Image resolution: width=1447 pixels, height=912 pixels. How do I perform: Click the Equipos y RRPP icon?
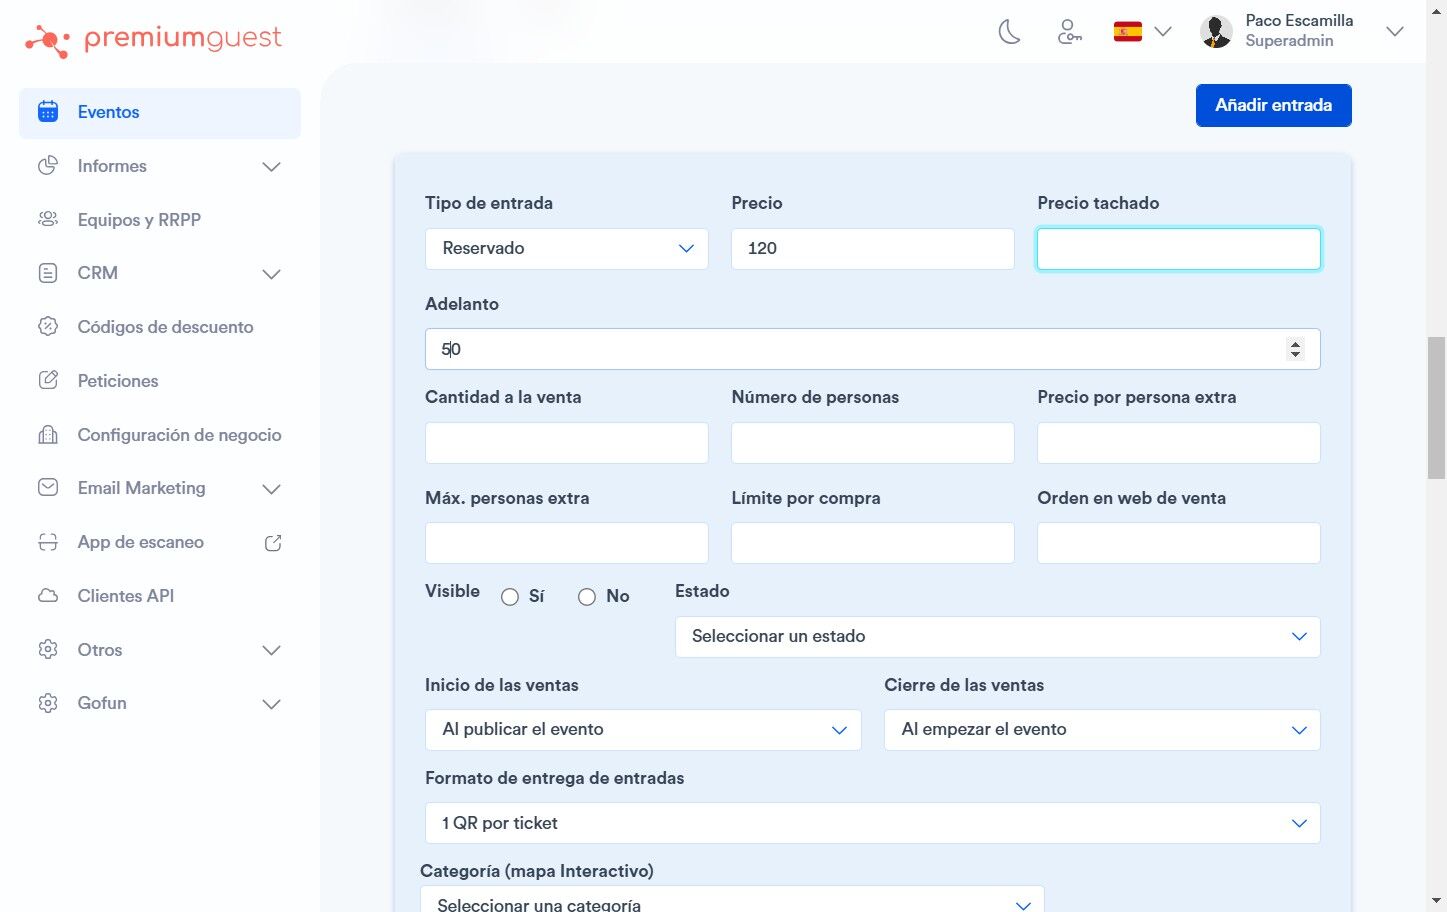pos(48,219)
